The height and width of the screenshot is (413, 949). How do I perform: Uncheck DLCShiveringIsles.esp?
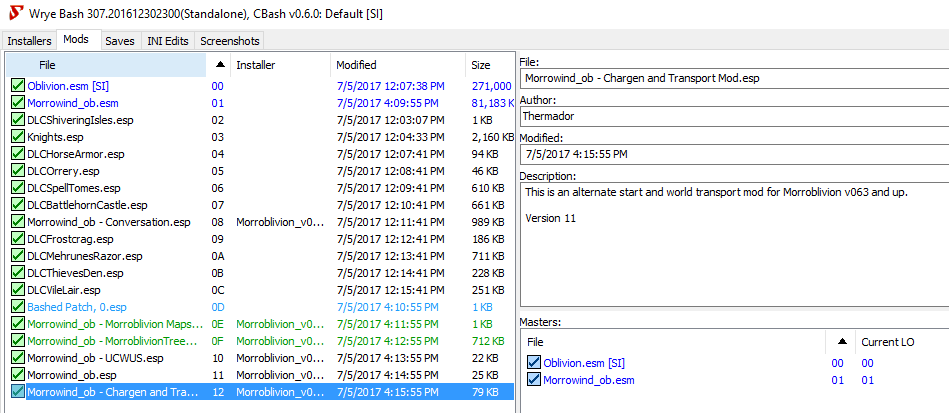[x=18, y=120]
